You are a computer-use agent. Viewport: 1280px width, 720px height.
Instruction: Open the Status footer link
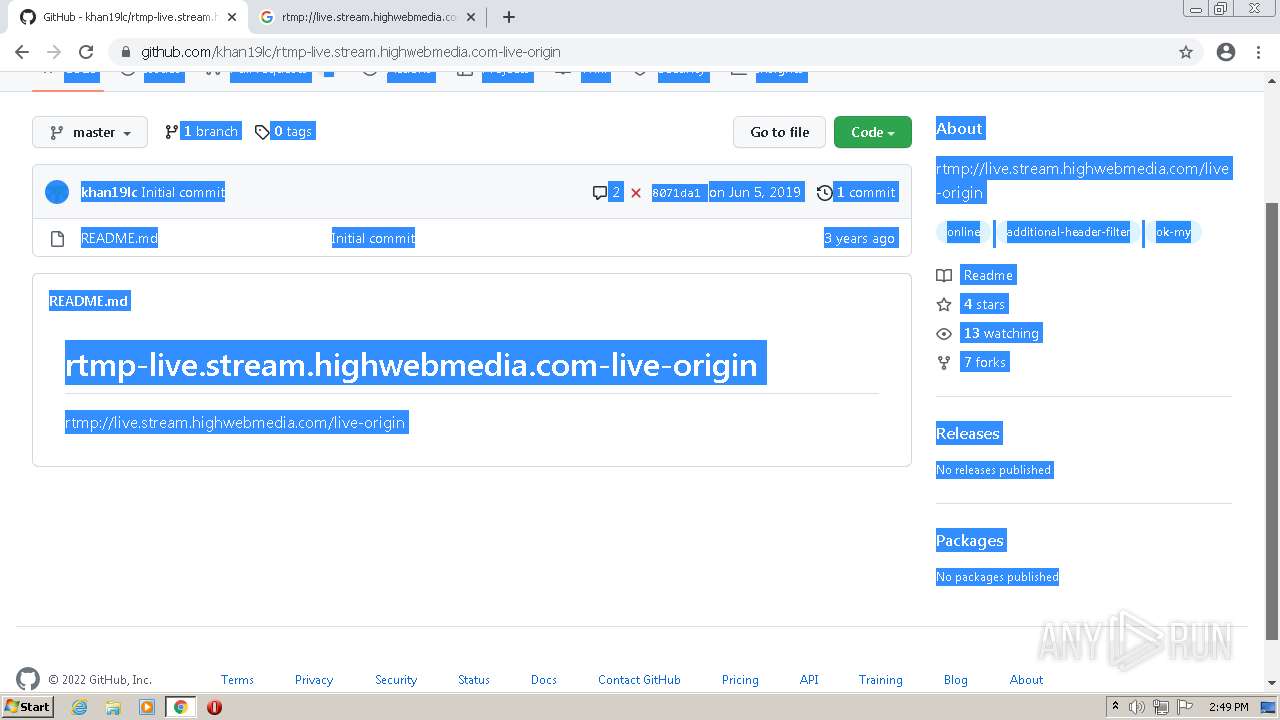pyautogui.click(x=474, y=679)
